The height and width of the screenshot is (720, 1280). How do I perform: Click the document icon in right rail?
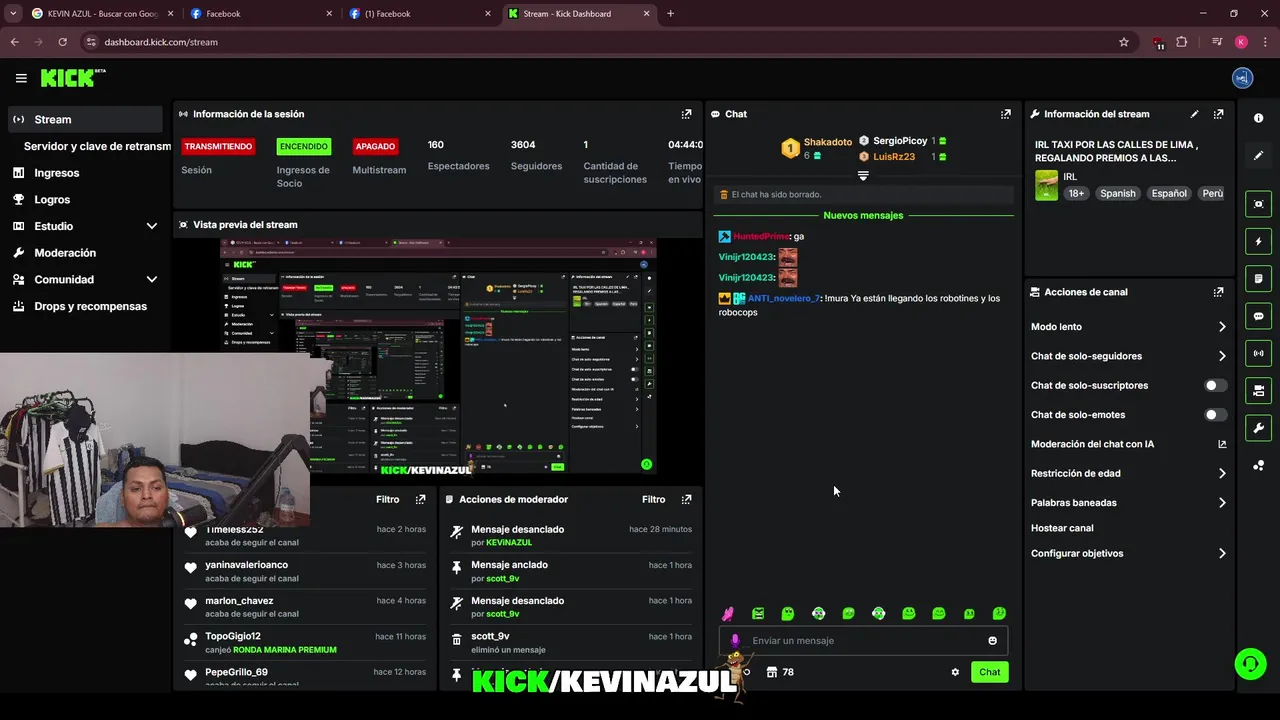pyautogui.click(x=1258, y=278)
